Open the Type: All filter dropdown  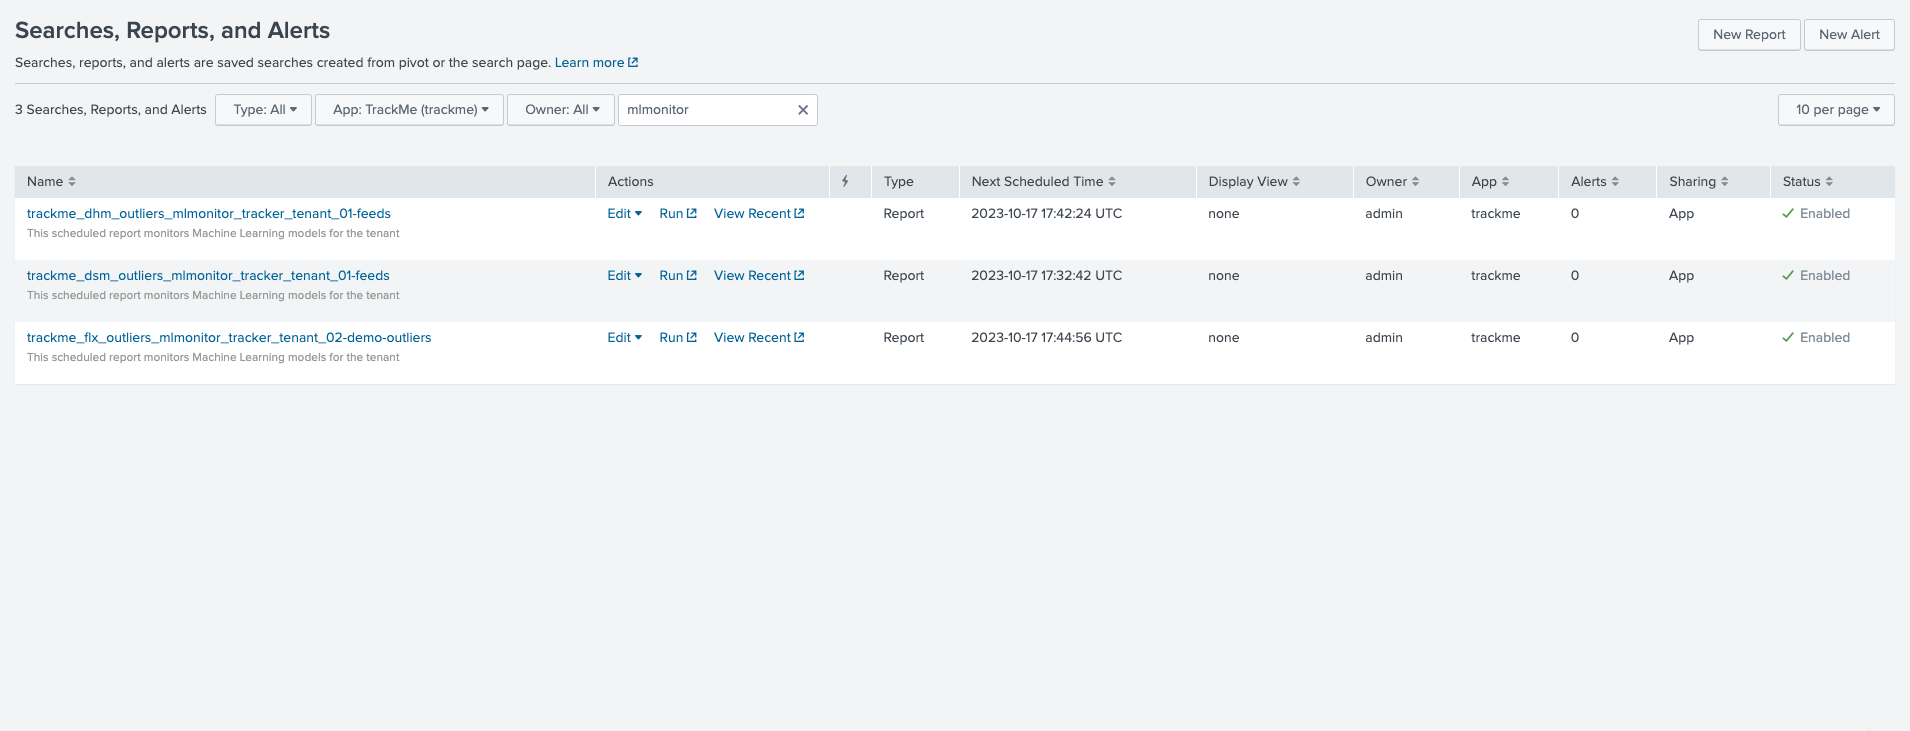point(264,110)
